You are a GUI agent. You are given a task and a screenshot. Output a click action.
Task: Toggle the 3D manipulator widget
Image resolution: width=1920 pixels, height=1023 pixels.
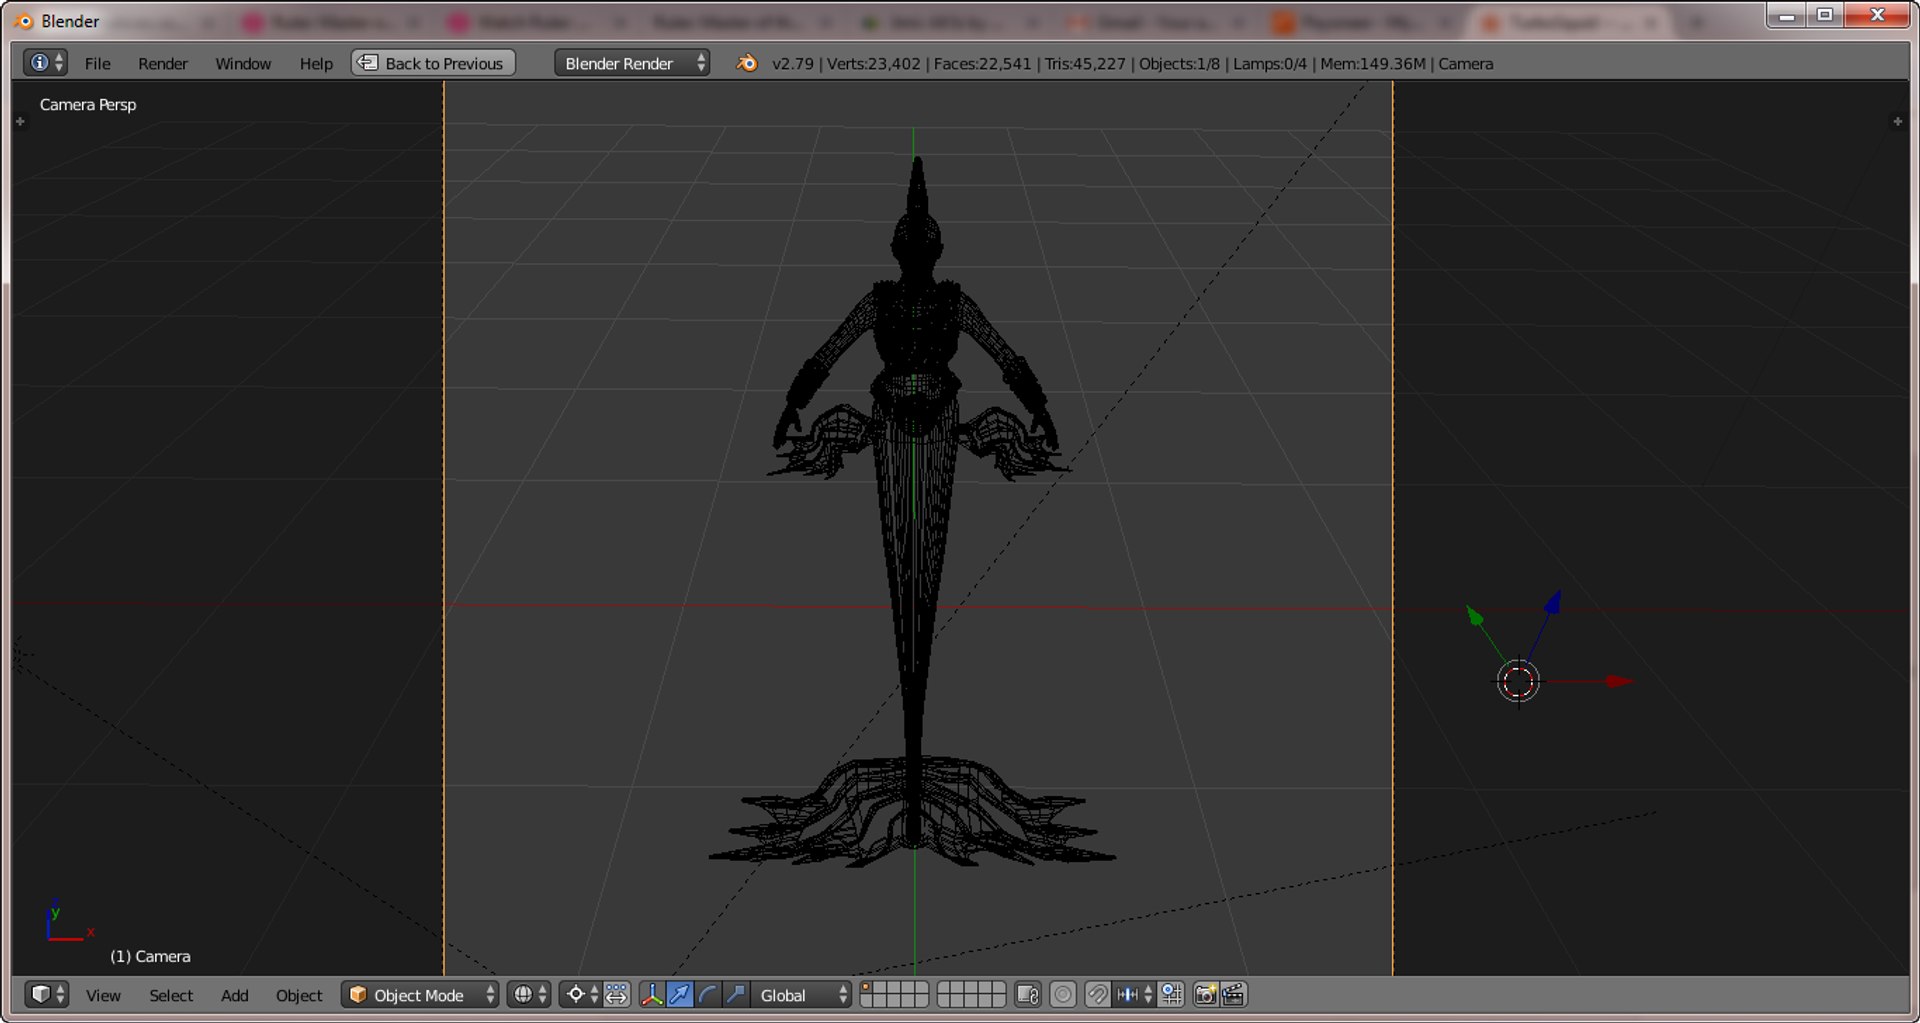pos(651,994)
